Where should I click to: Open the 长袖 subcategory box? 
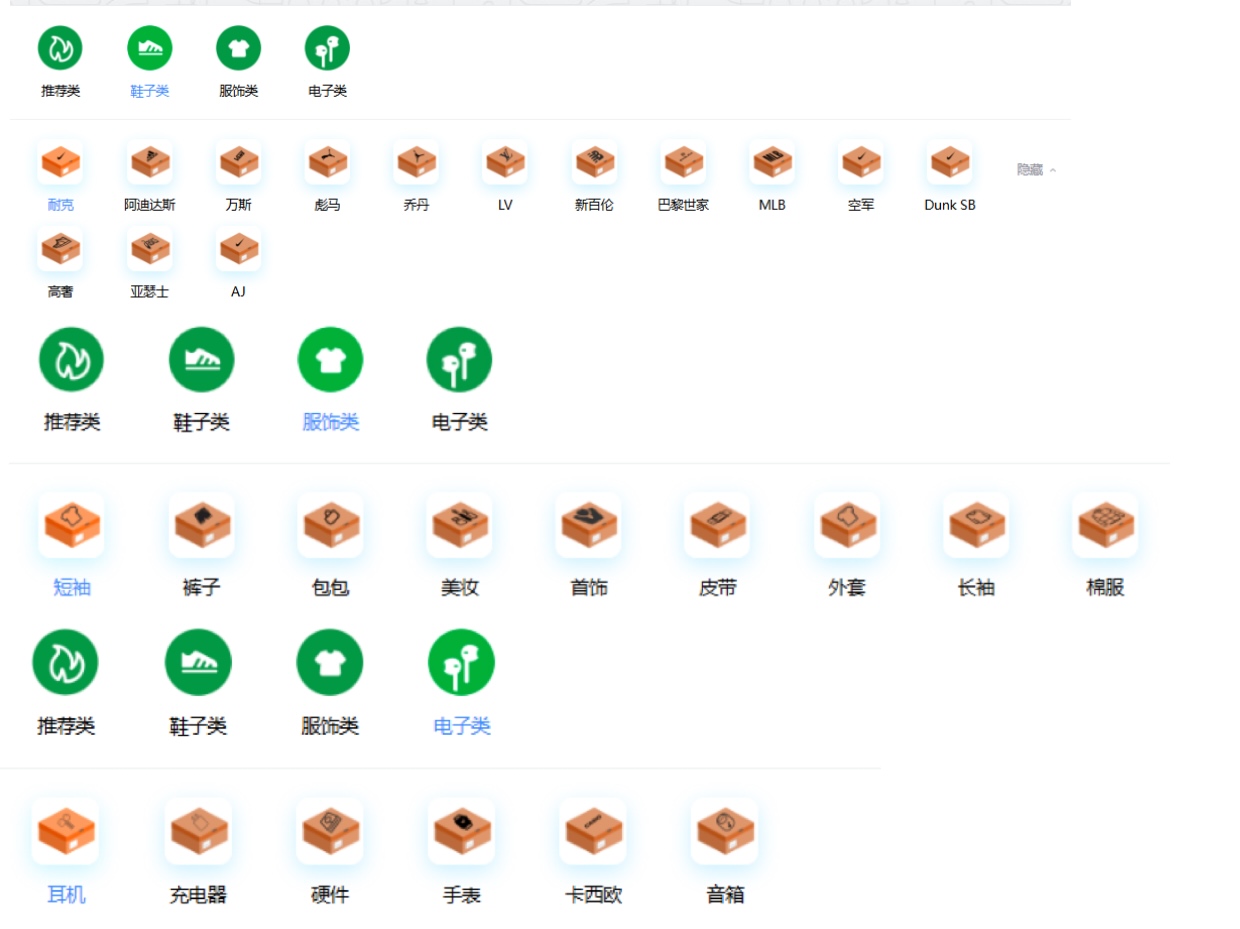click(x=976, y=525)
